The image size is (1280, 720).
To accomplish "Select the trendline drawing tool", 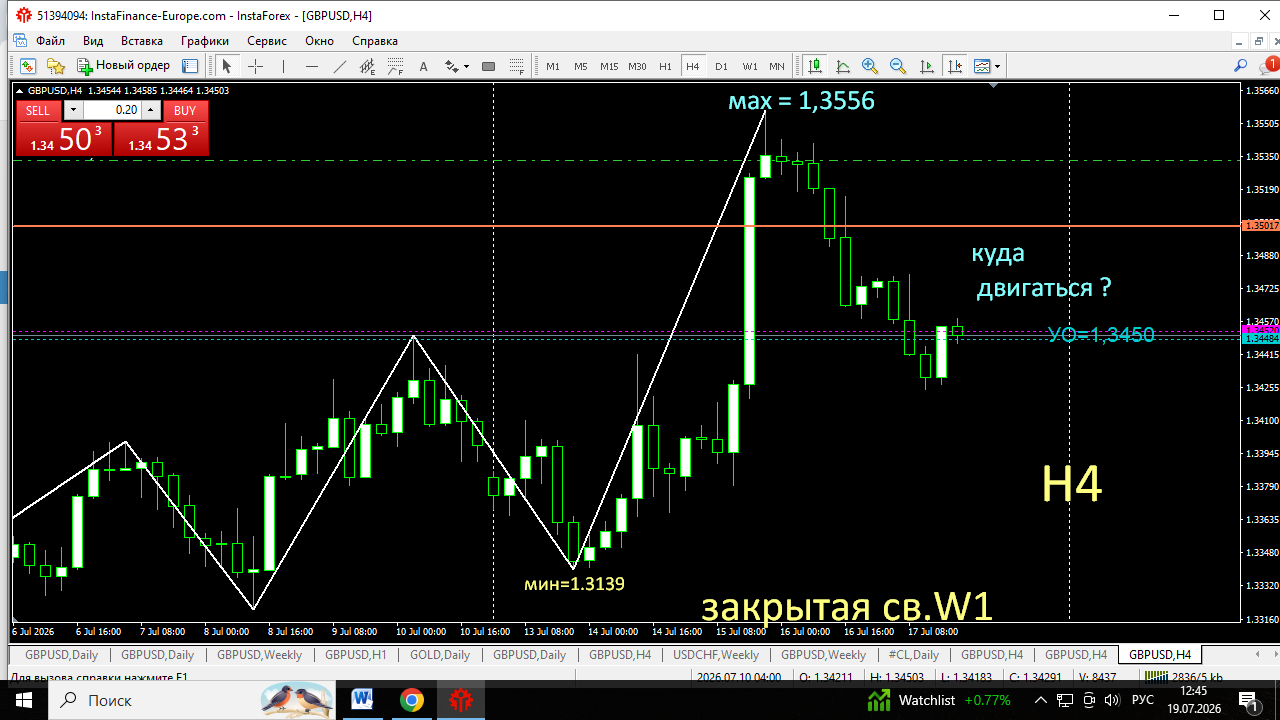I will click(x=339, y=66).
